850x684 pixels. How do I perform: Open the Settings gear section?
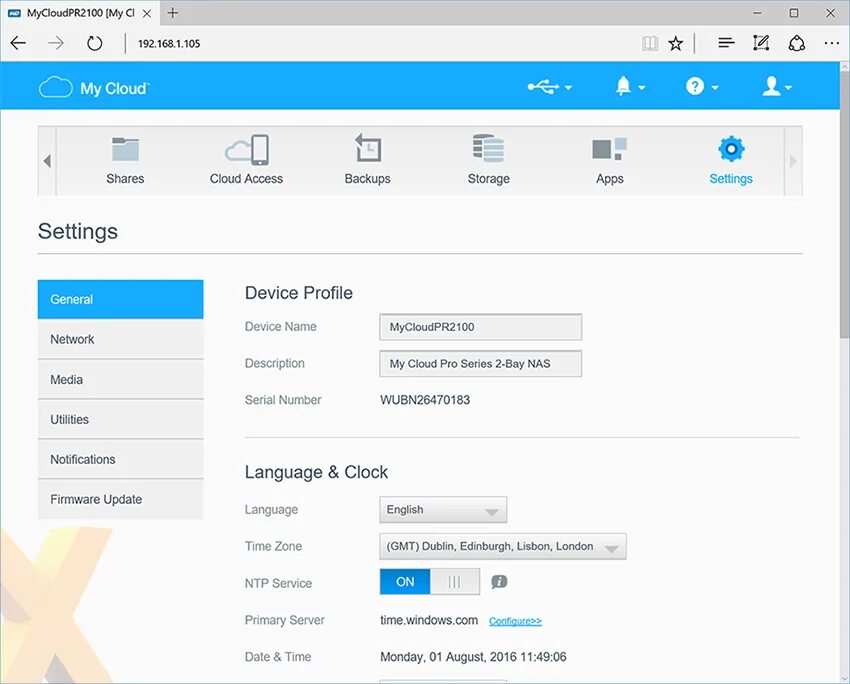[x=731, y=160]
